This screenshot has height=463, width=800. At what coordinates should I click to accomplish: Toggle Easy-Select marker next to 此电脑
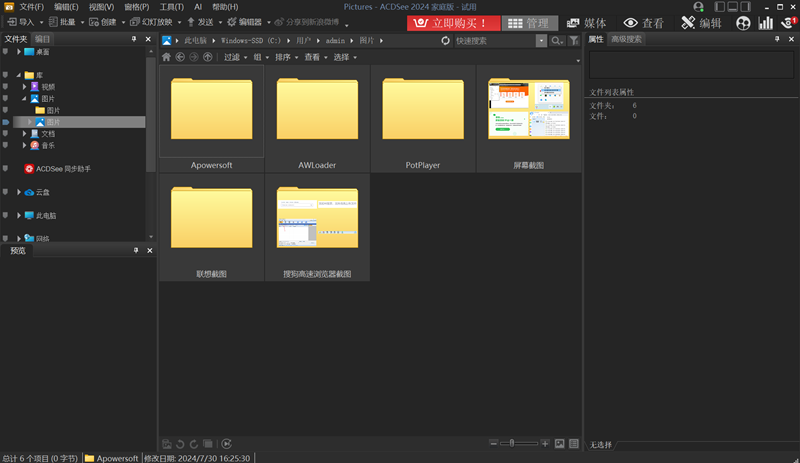(x=6, y=215)
